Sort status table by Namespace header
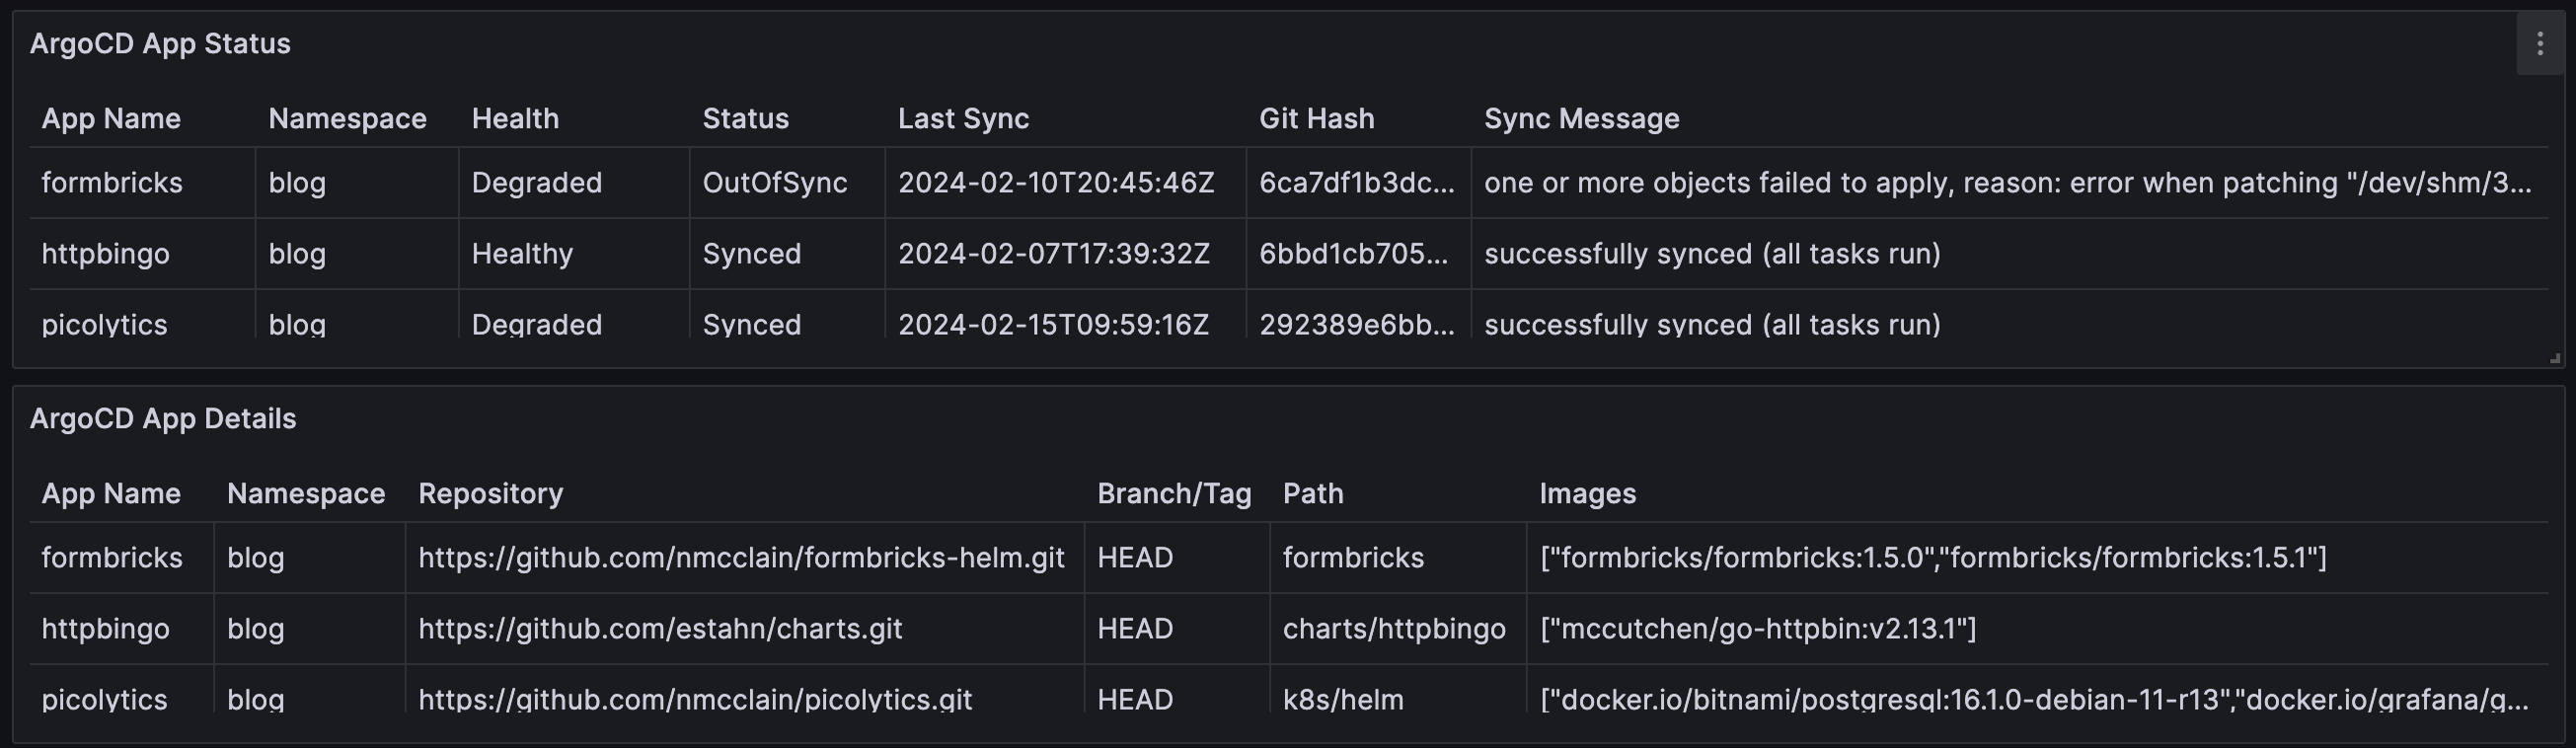 click(347, 119)
